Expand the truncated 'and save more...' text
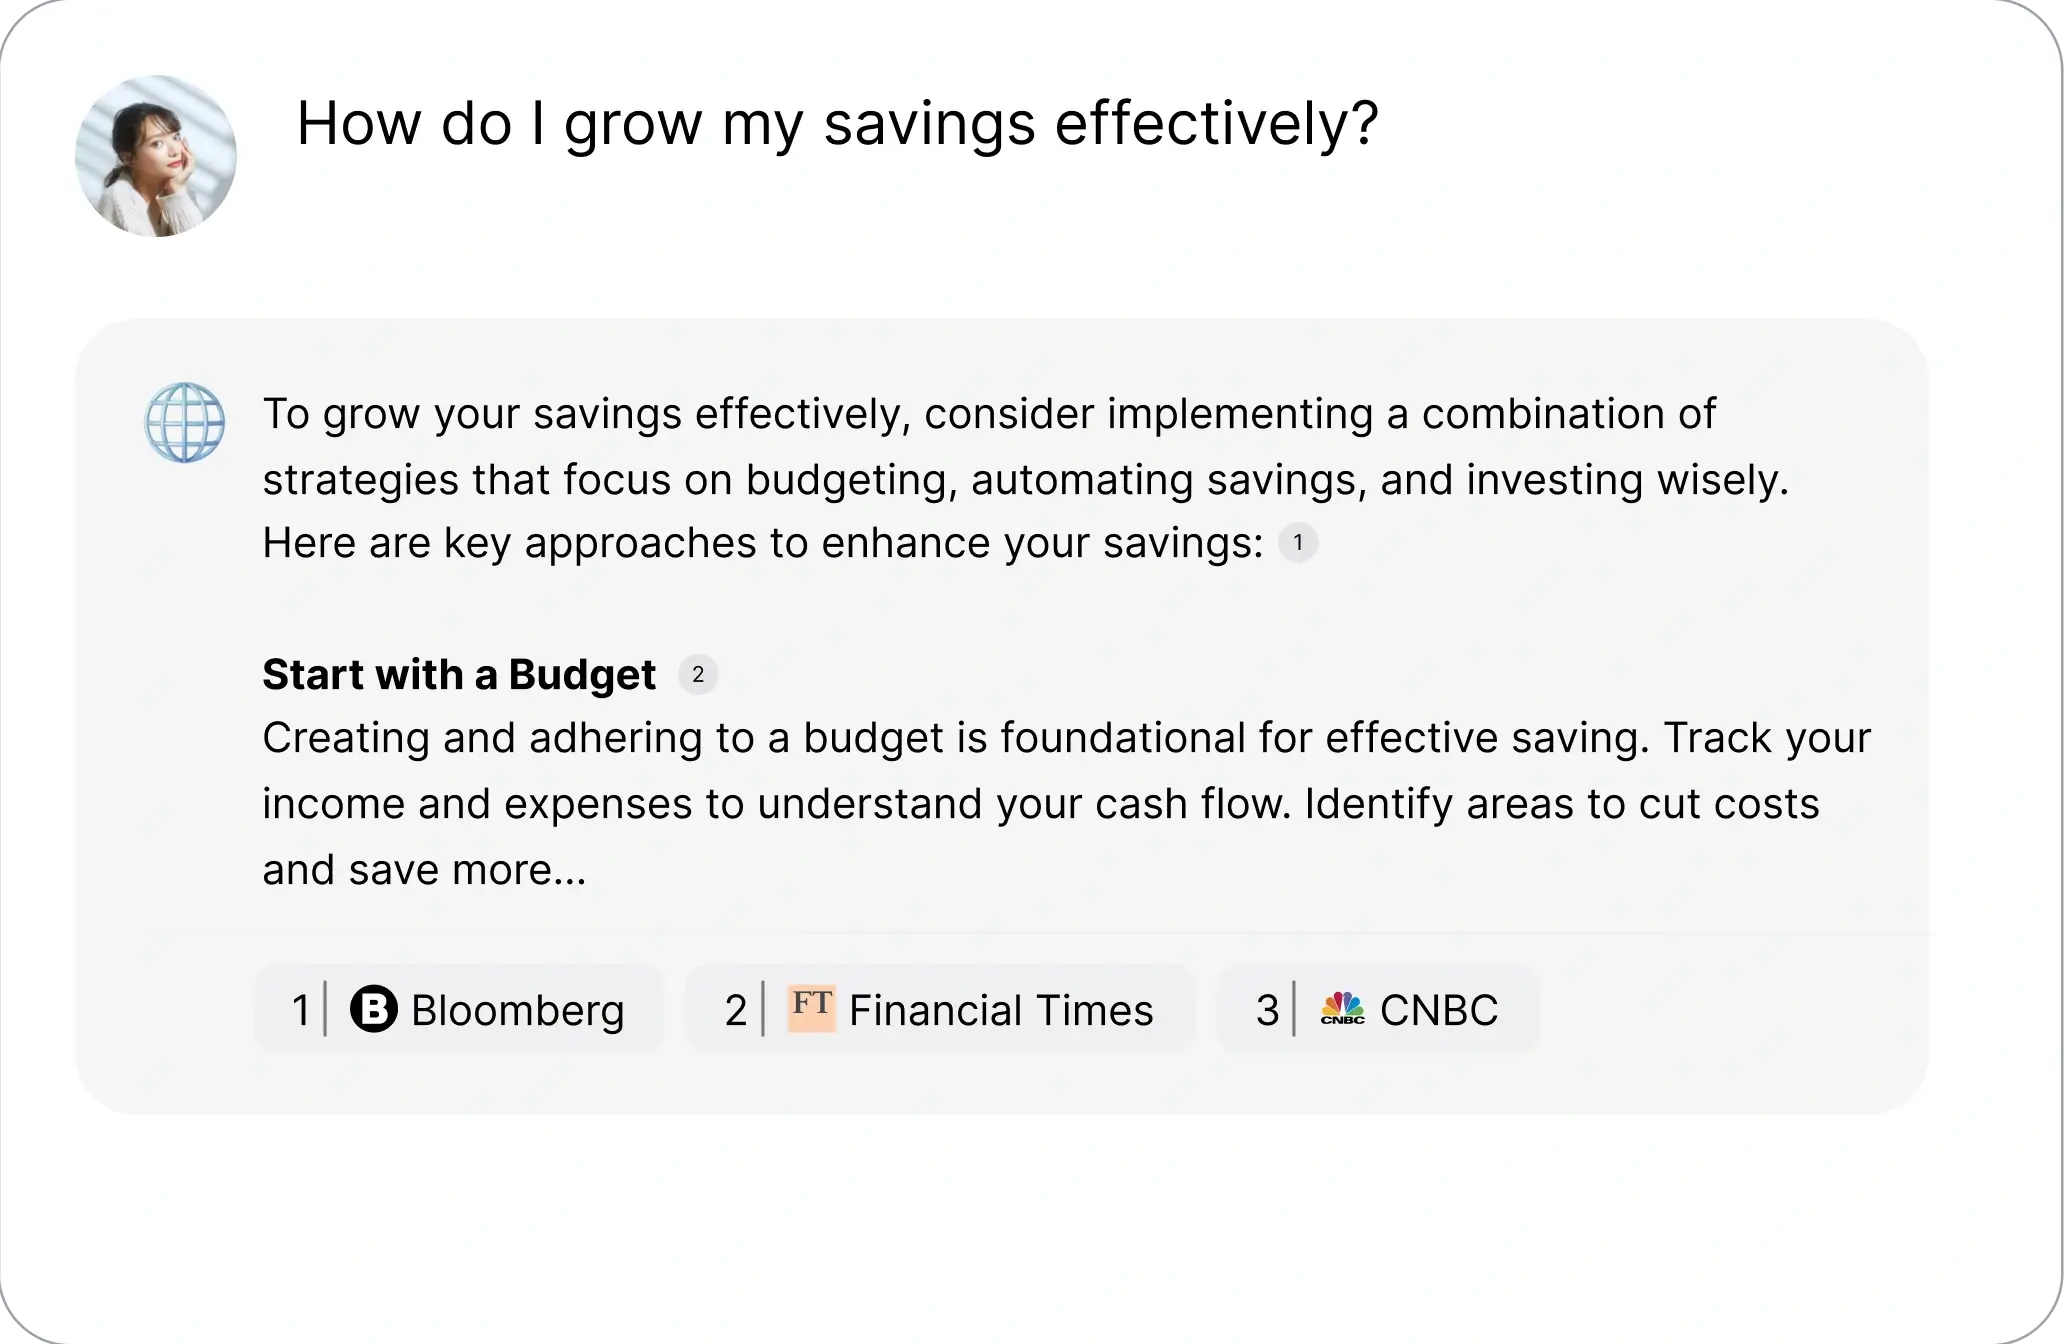The image size is (2064, 1344). pos(424,870)
